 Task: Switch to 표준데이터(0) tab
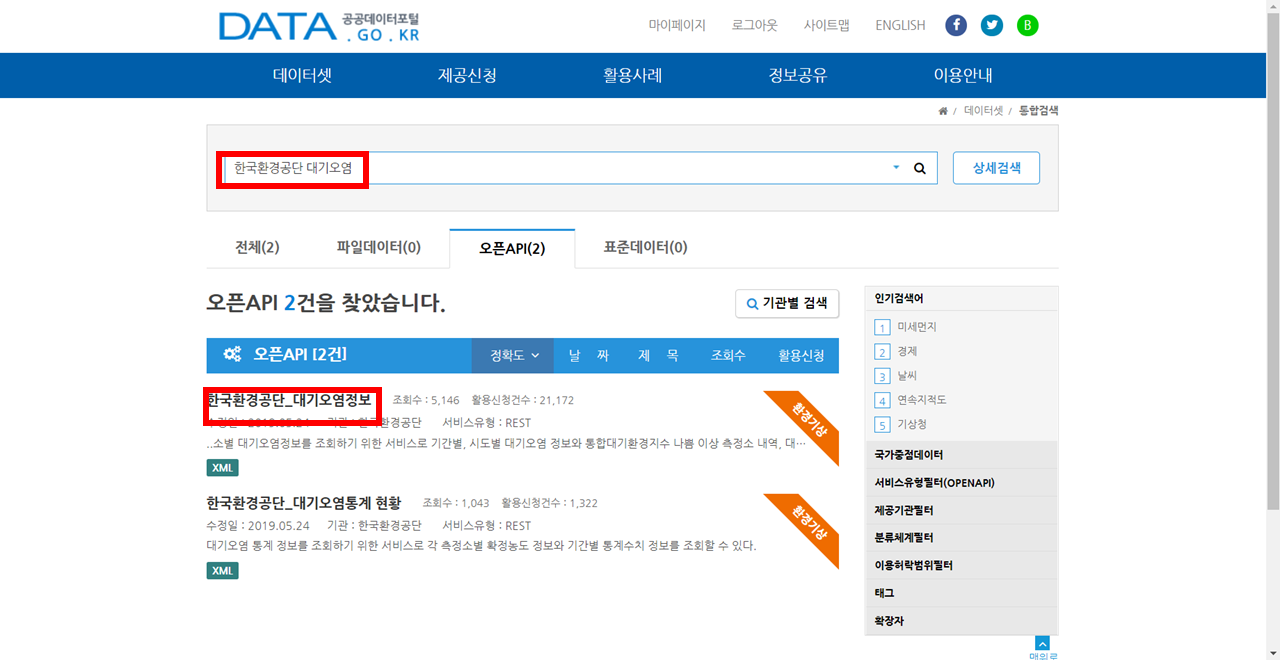pos(645,248)
